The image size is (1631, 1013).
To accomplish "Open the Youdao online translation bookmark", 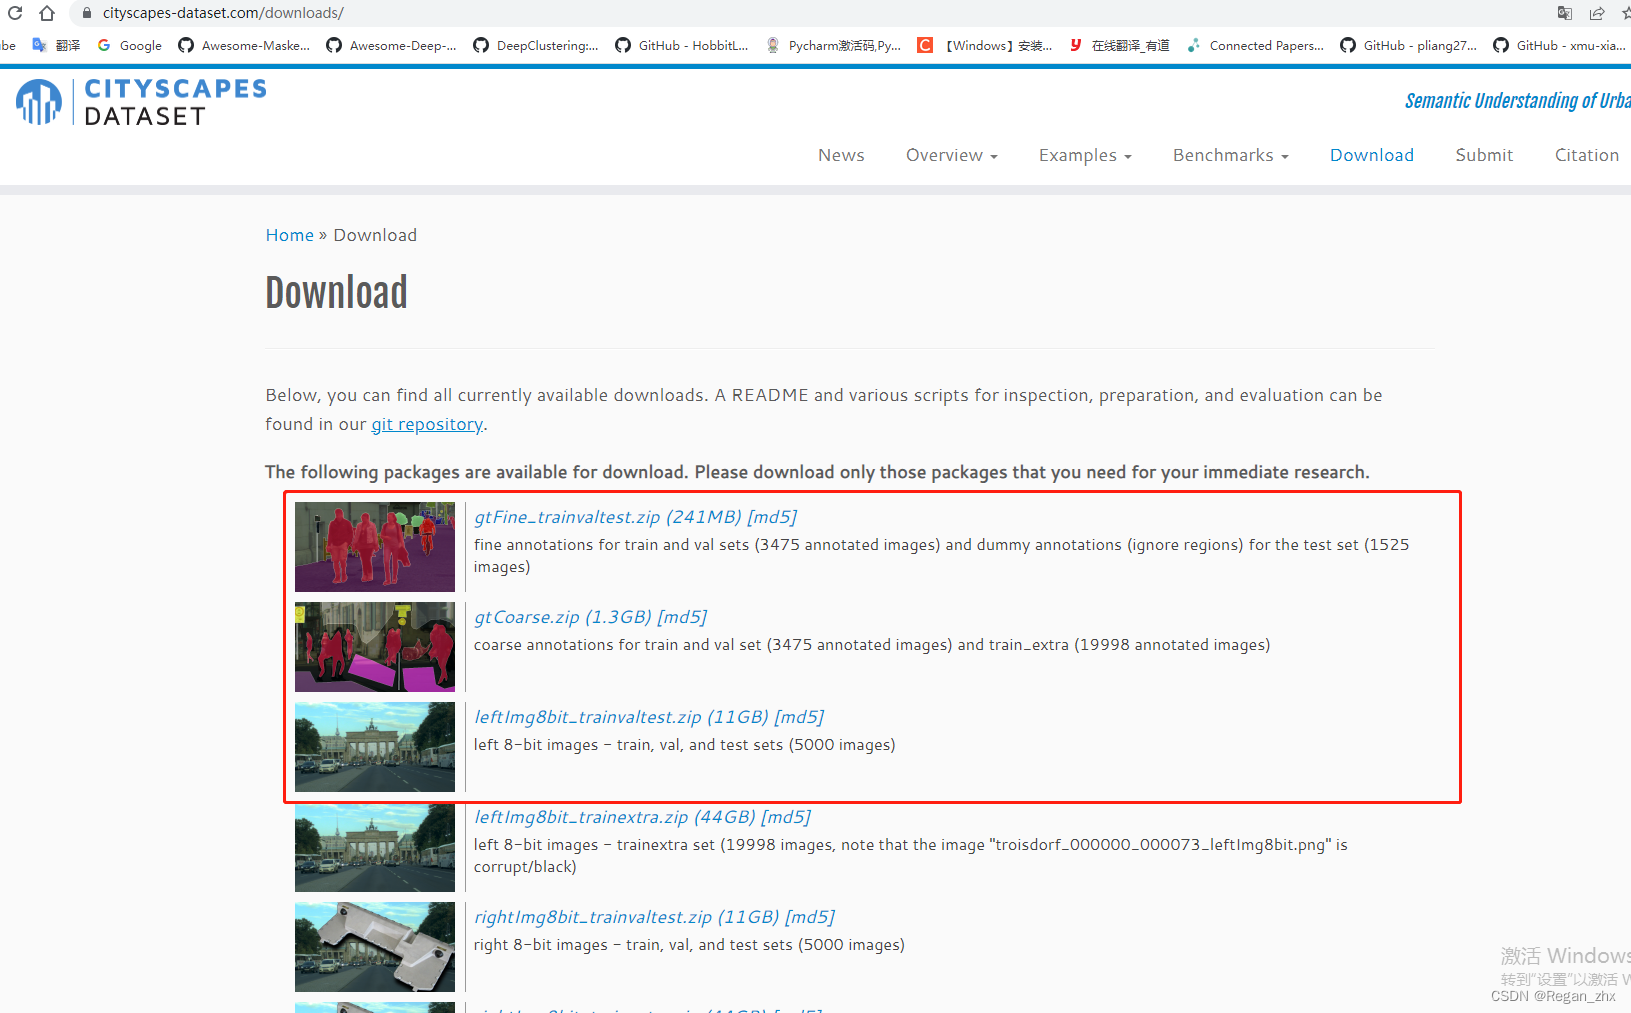I will (x=1119, y=45).
